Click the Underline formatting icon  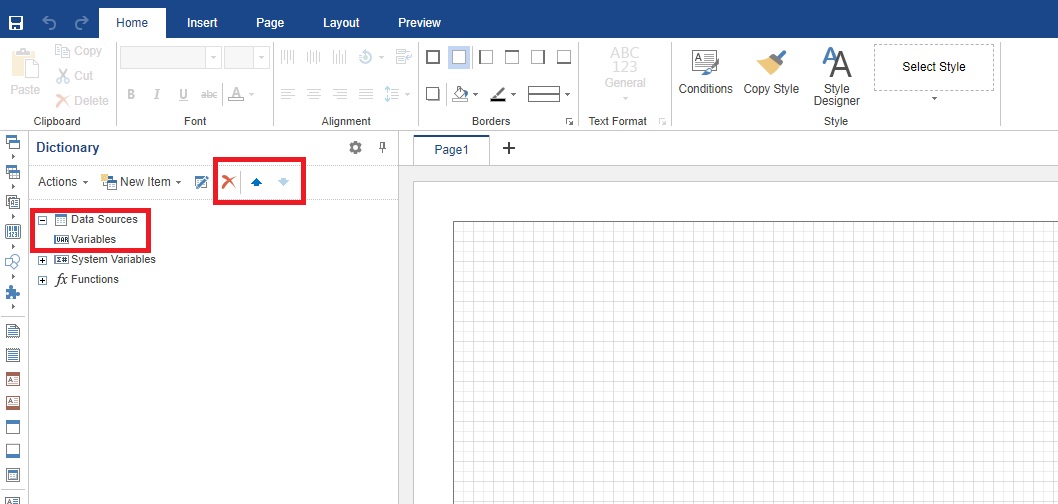pos(183,94)
